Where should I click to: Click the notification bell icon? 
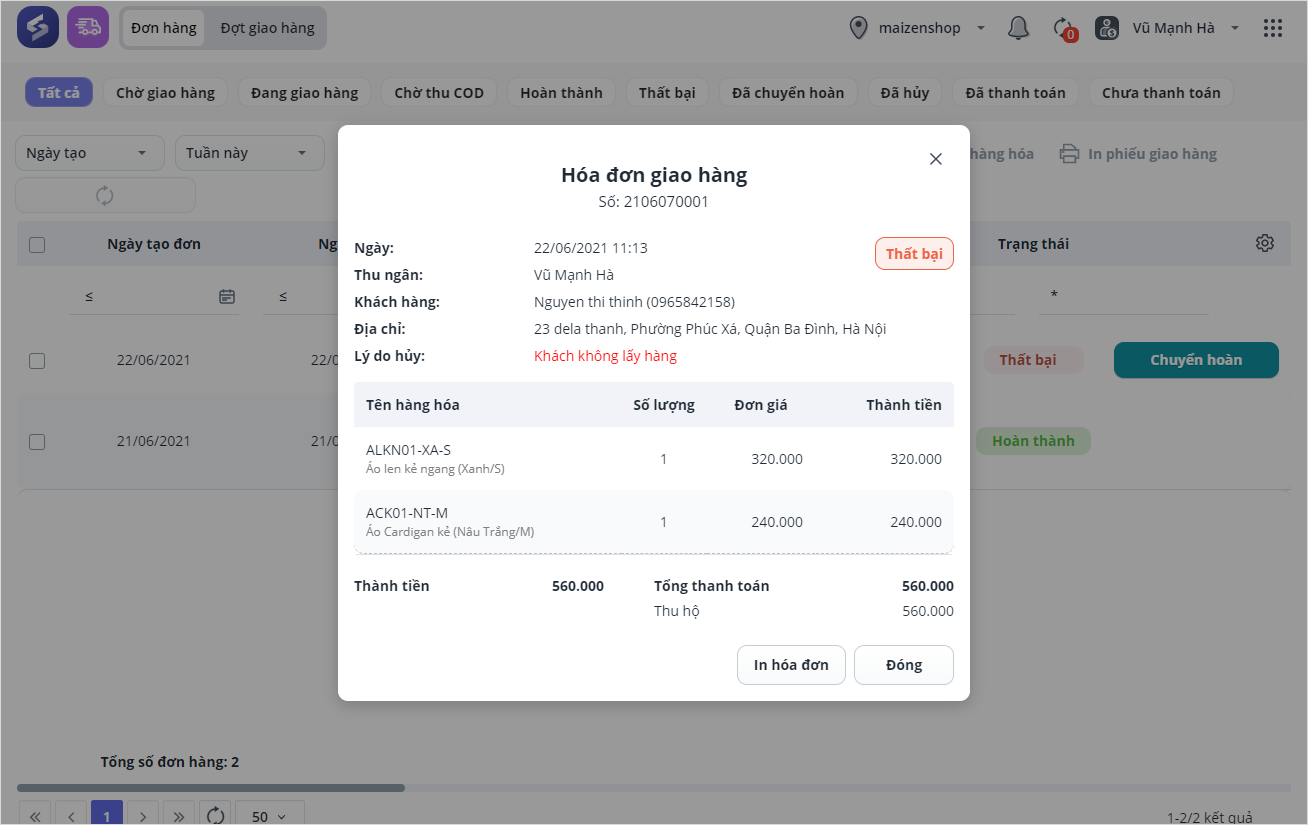tap(1018, 28)
